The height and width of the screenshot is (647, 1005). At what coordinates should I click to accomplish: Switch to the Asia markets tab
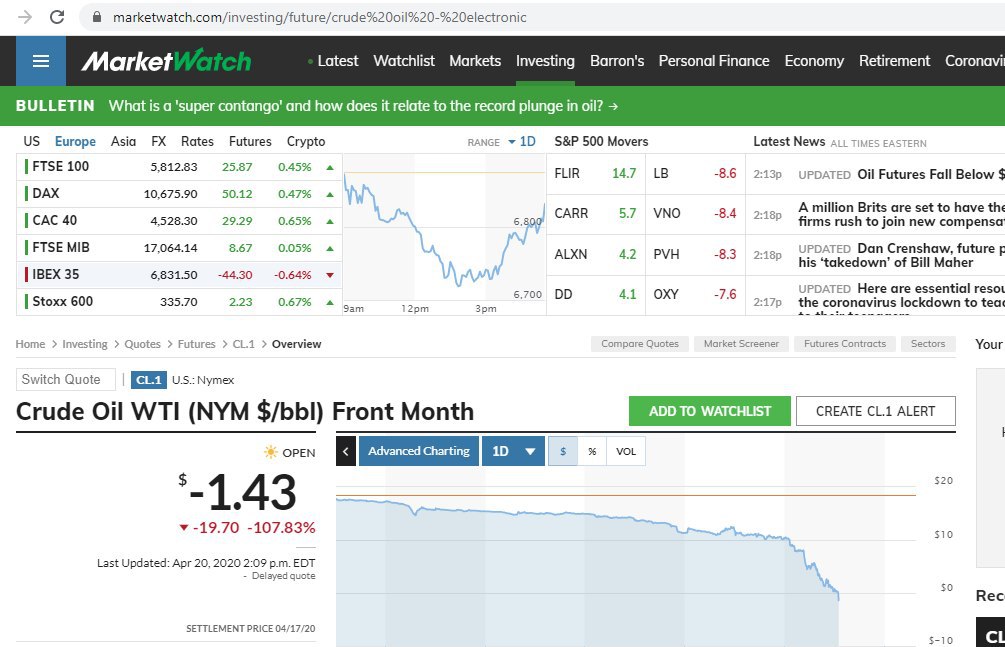(123, 142)
